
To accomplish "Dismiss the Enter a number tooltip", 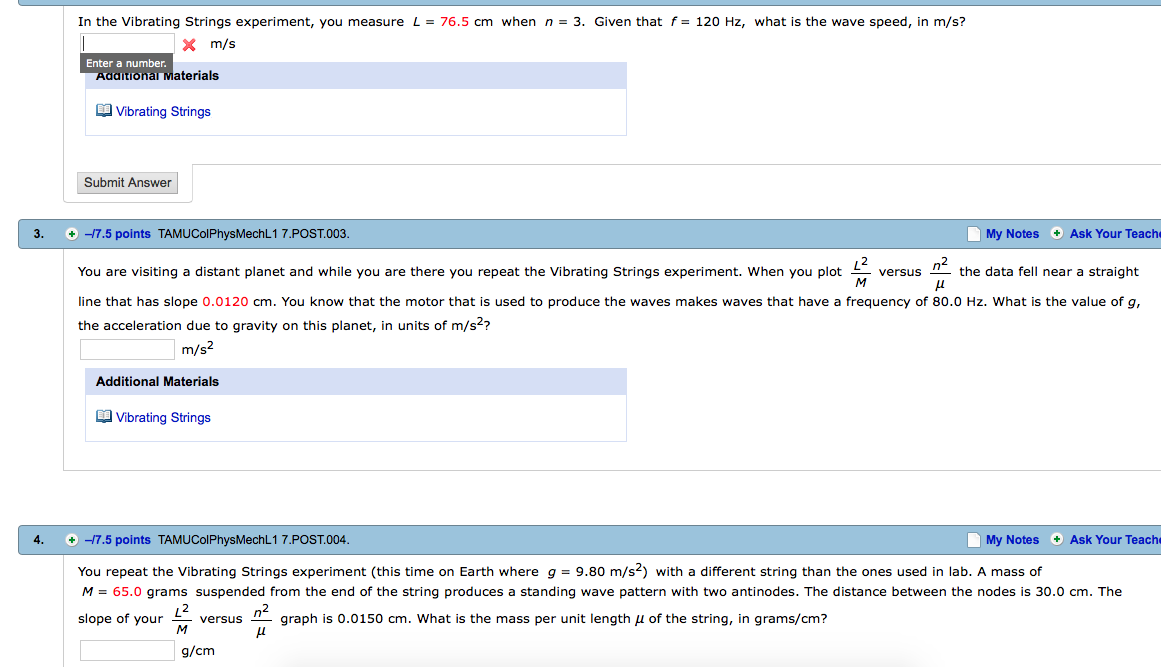I will (126, 62).
